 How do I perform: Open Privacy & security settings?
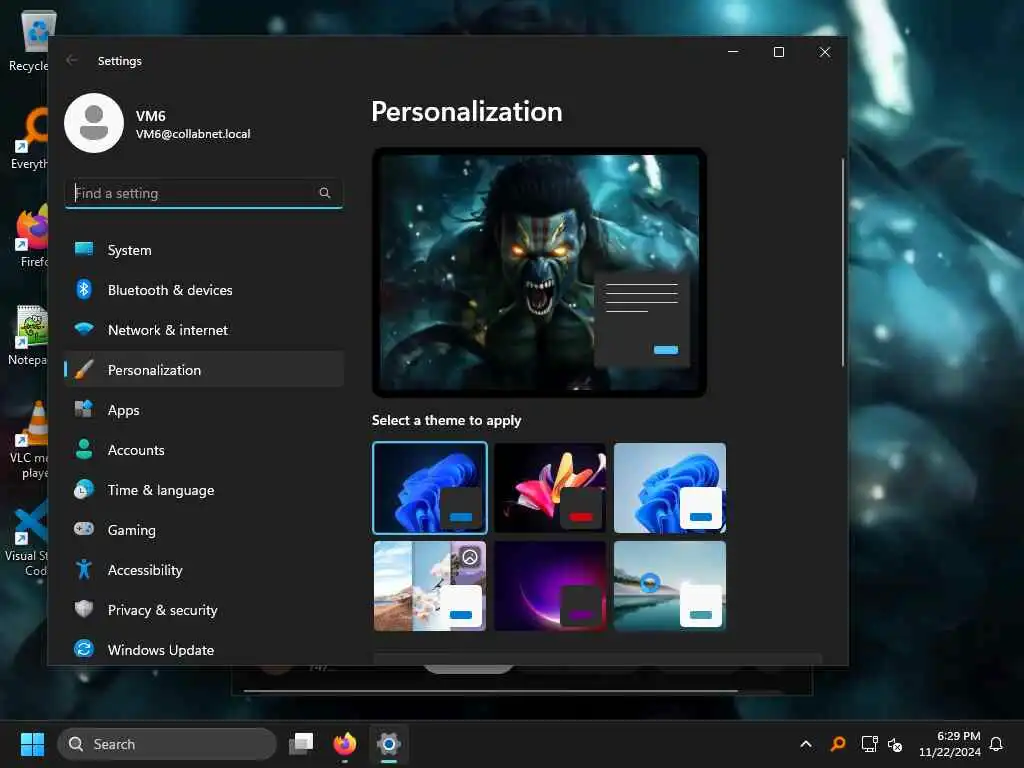click(x=204, y=609)
